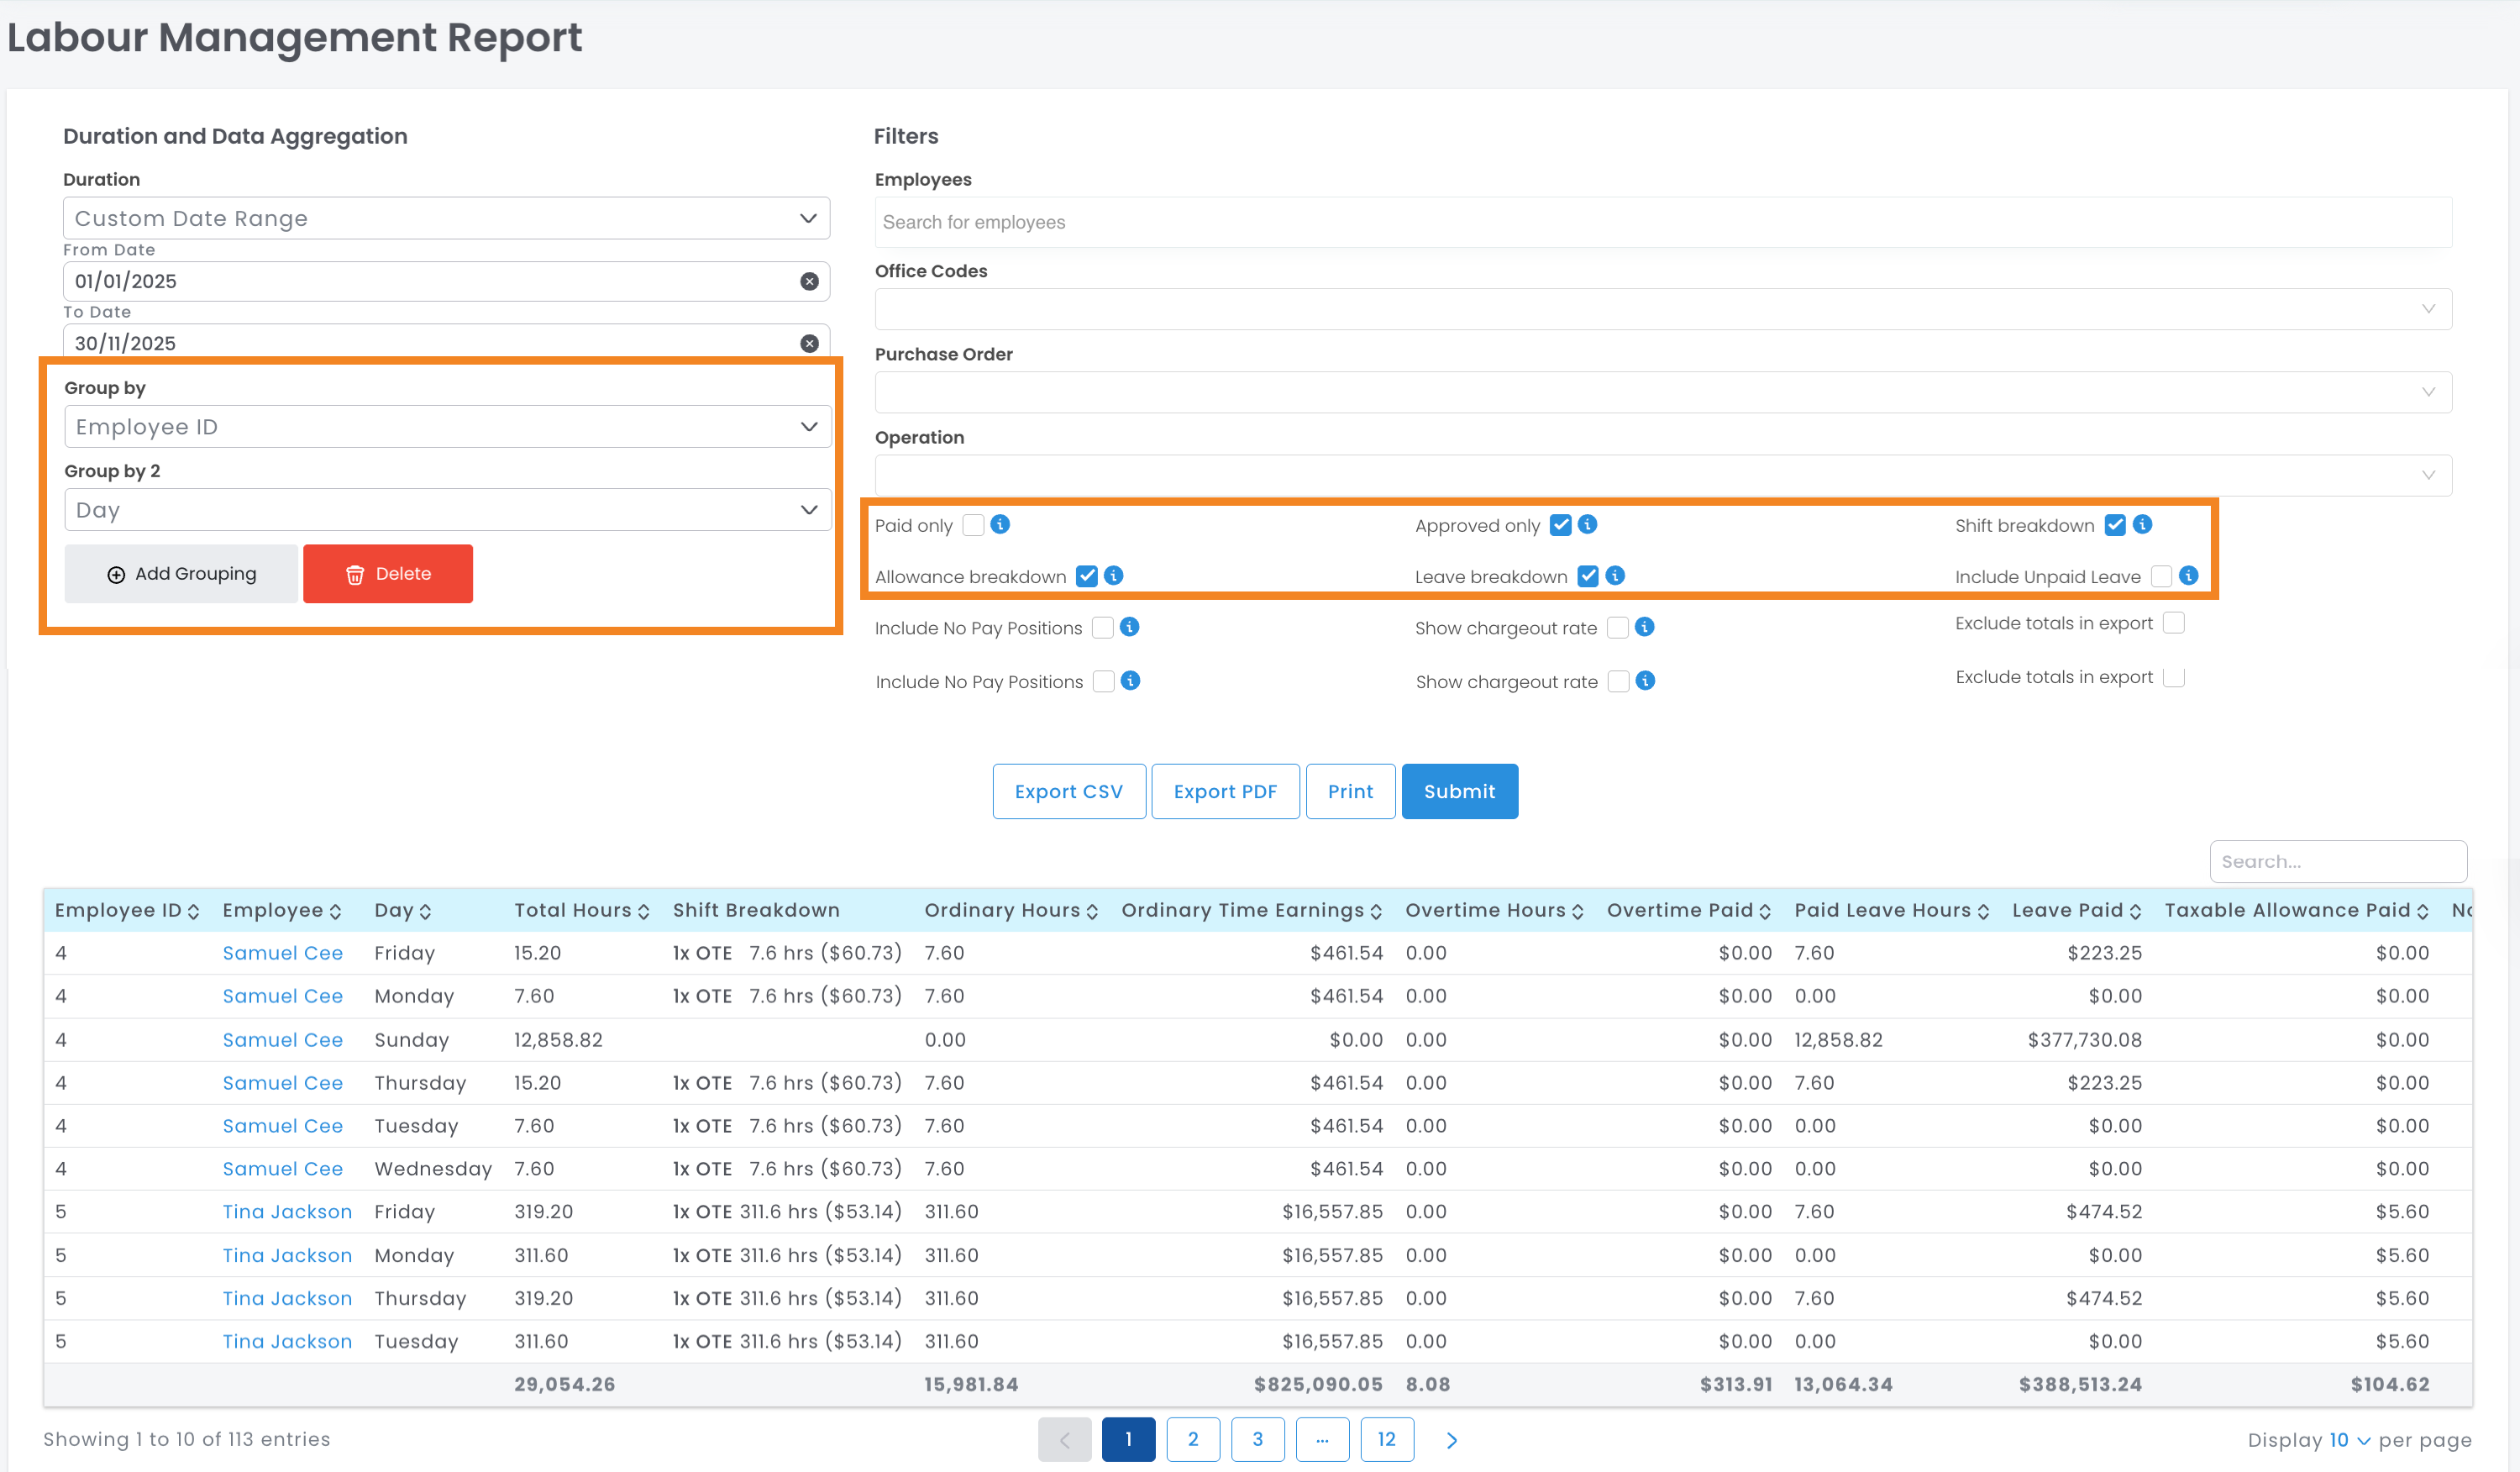Click info icon next to Allowance breakdown

click(x=1113, y=575)
